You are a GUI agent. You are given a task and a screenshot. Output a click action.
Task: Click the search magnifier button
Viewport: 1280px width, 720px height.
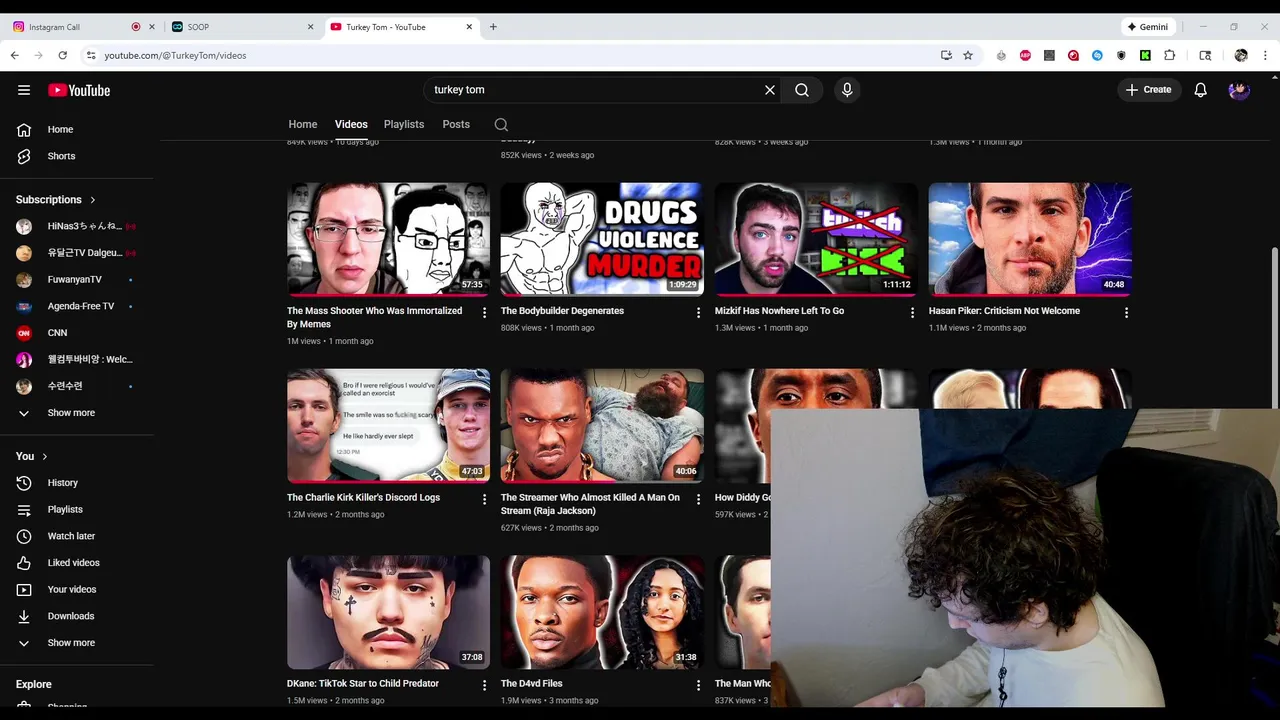click(x=802, y=90)
